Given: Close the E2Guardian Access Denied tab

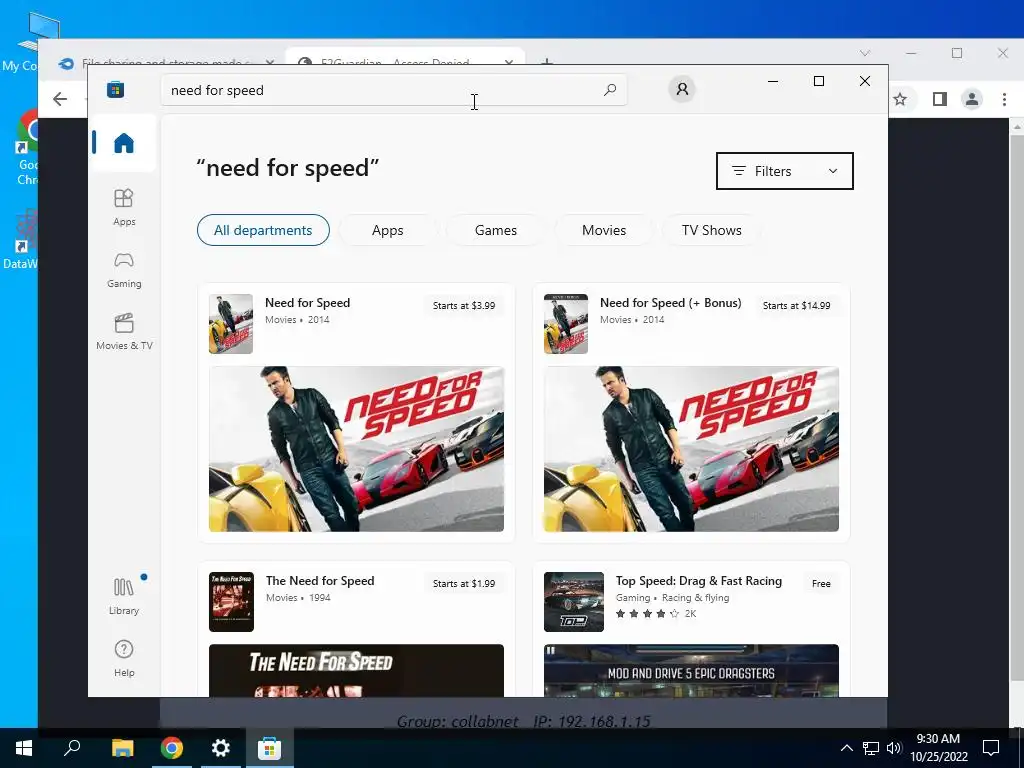Looking at the screenshot, I should [x=509, y=62].
